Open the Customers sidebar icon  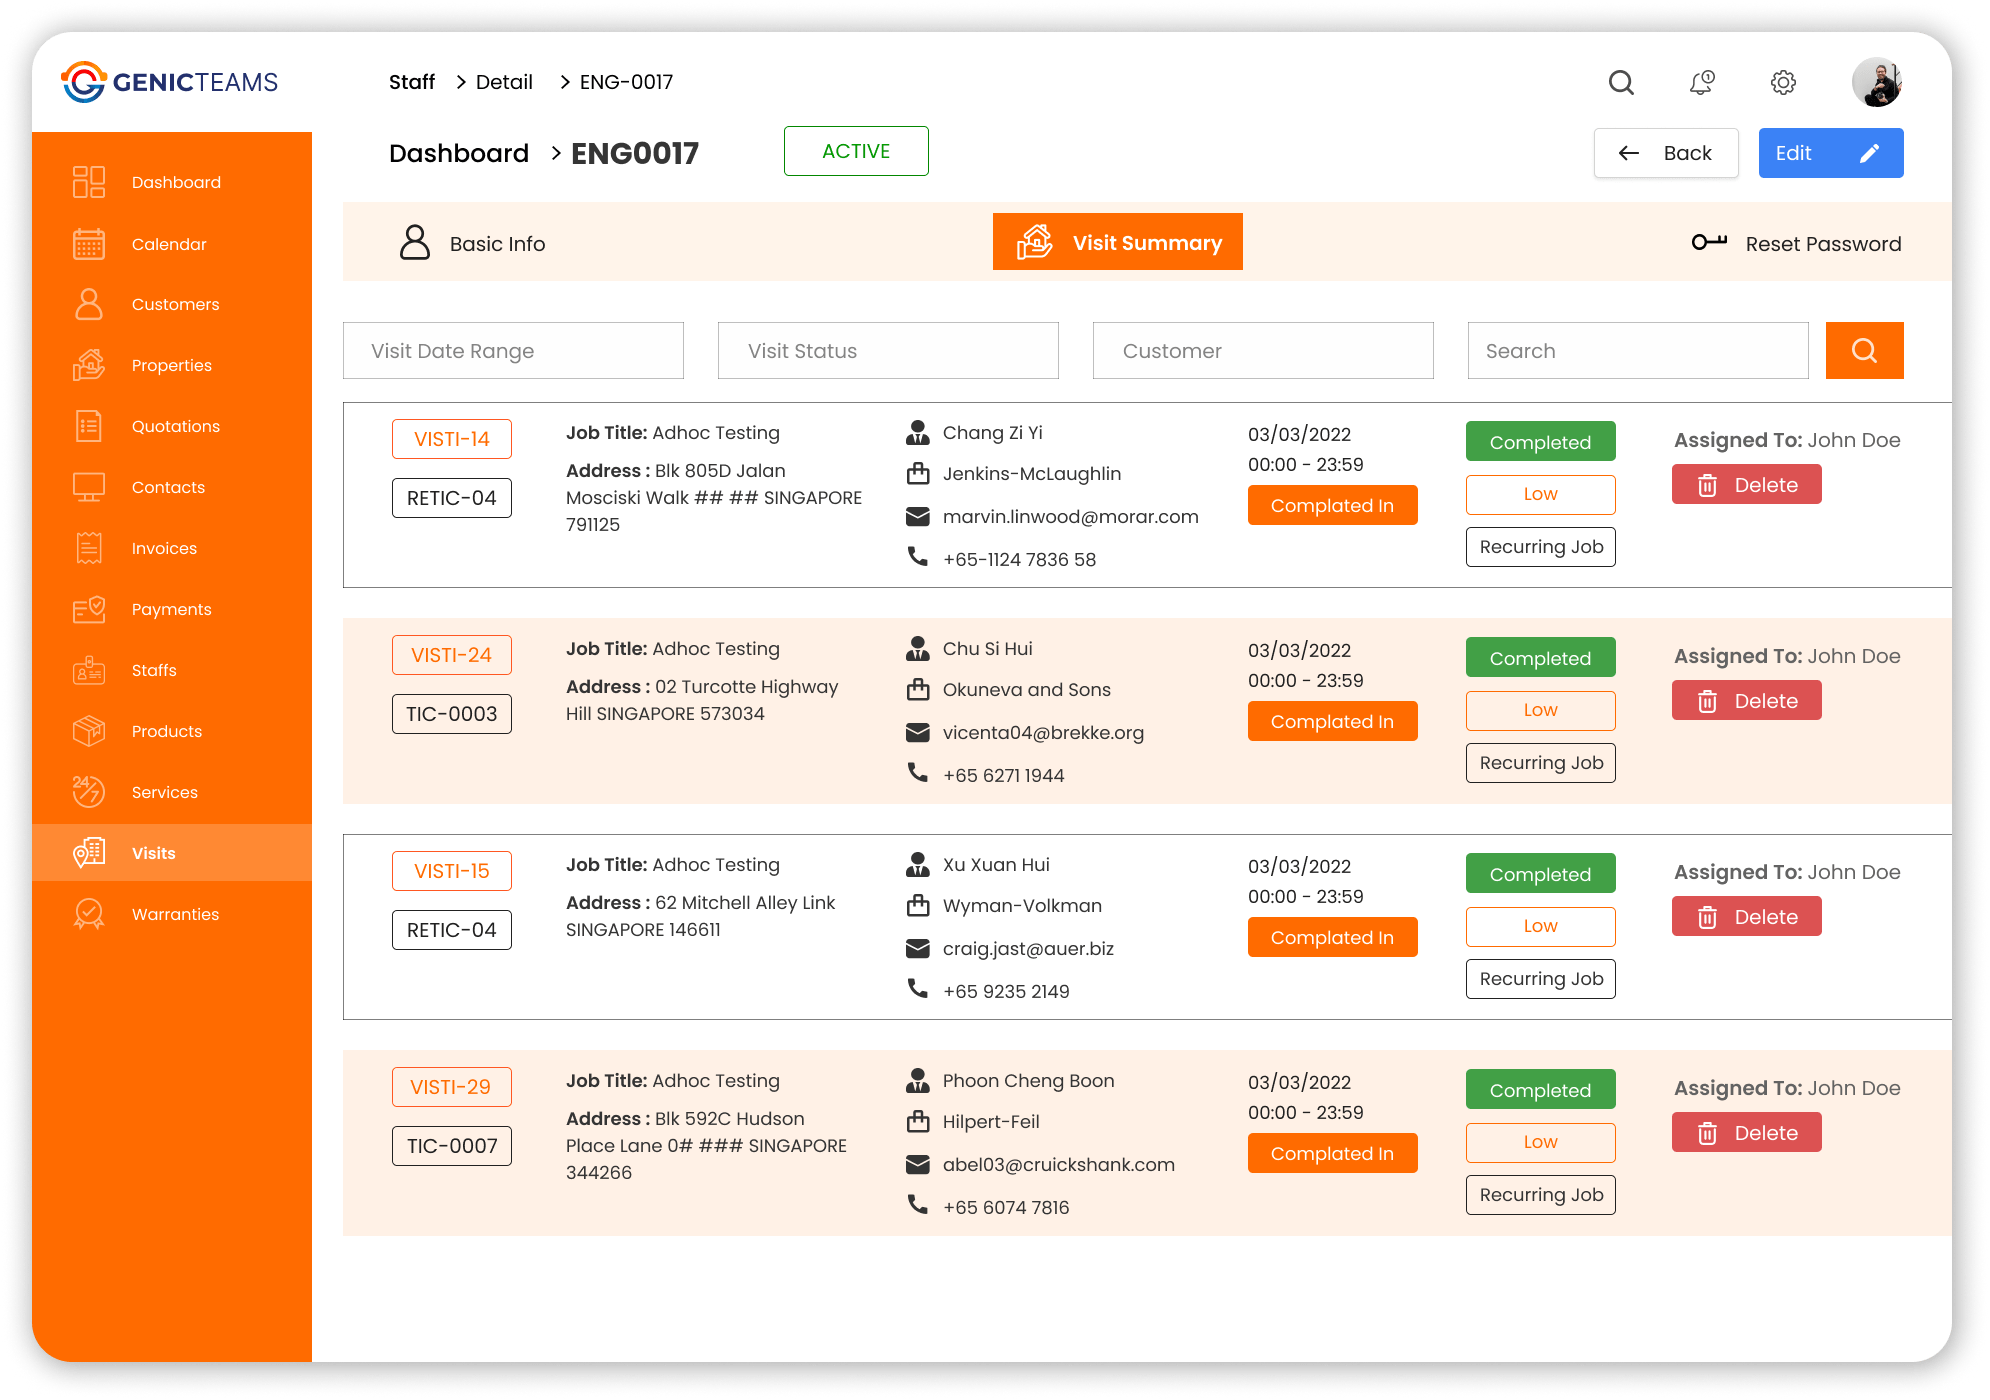point(89,304)
